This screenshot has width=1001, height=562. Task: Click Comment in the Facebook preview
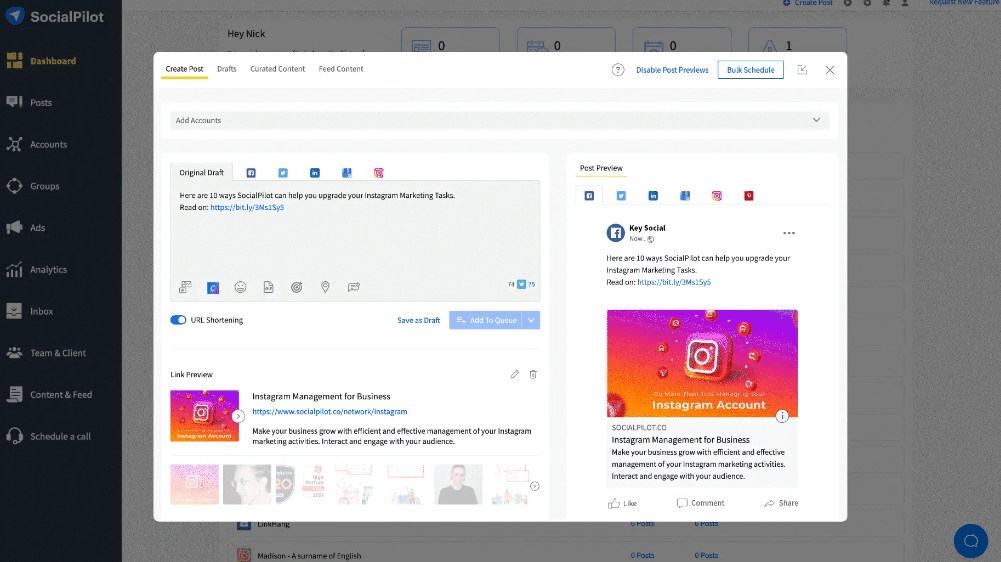[700, 503]
